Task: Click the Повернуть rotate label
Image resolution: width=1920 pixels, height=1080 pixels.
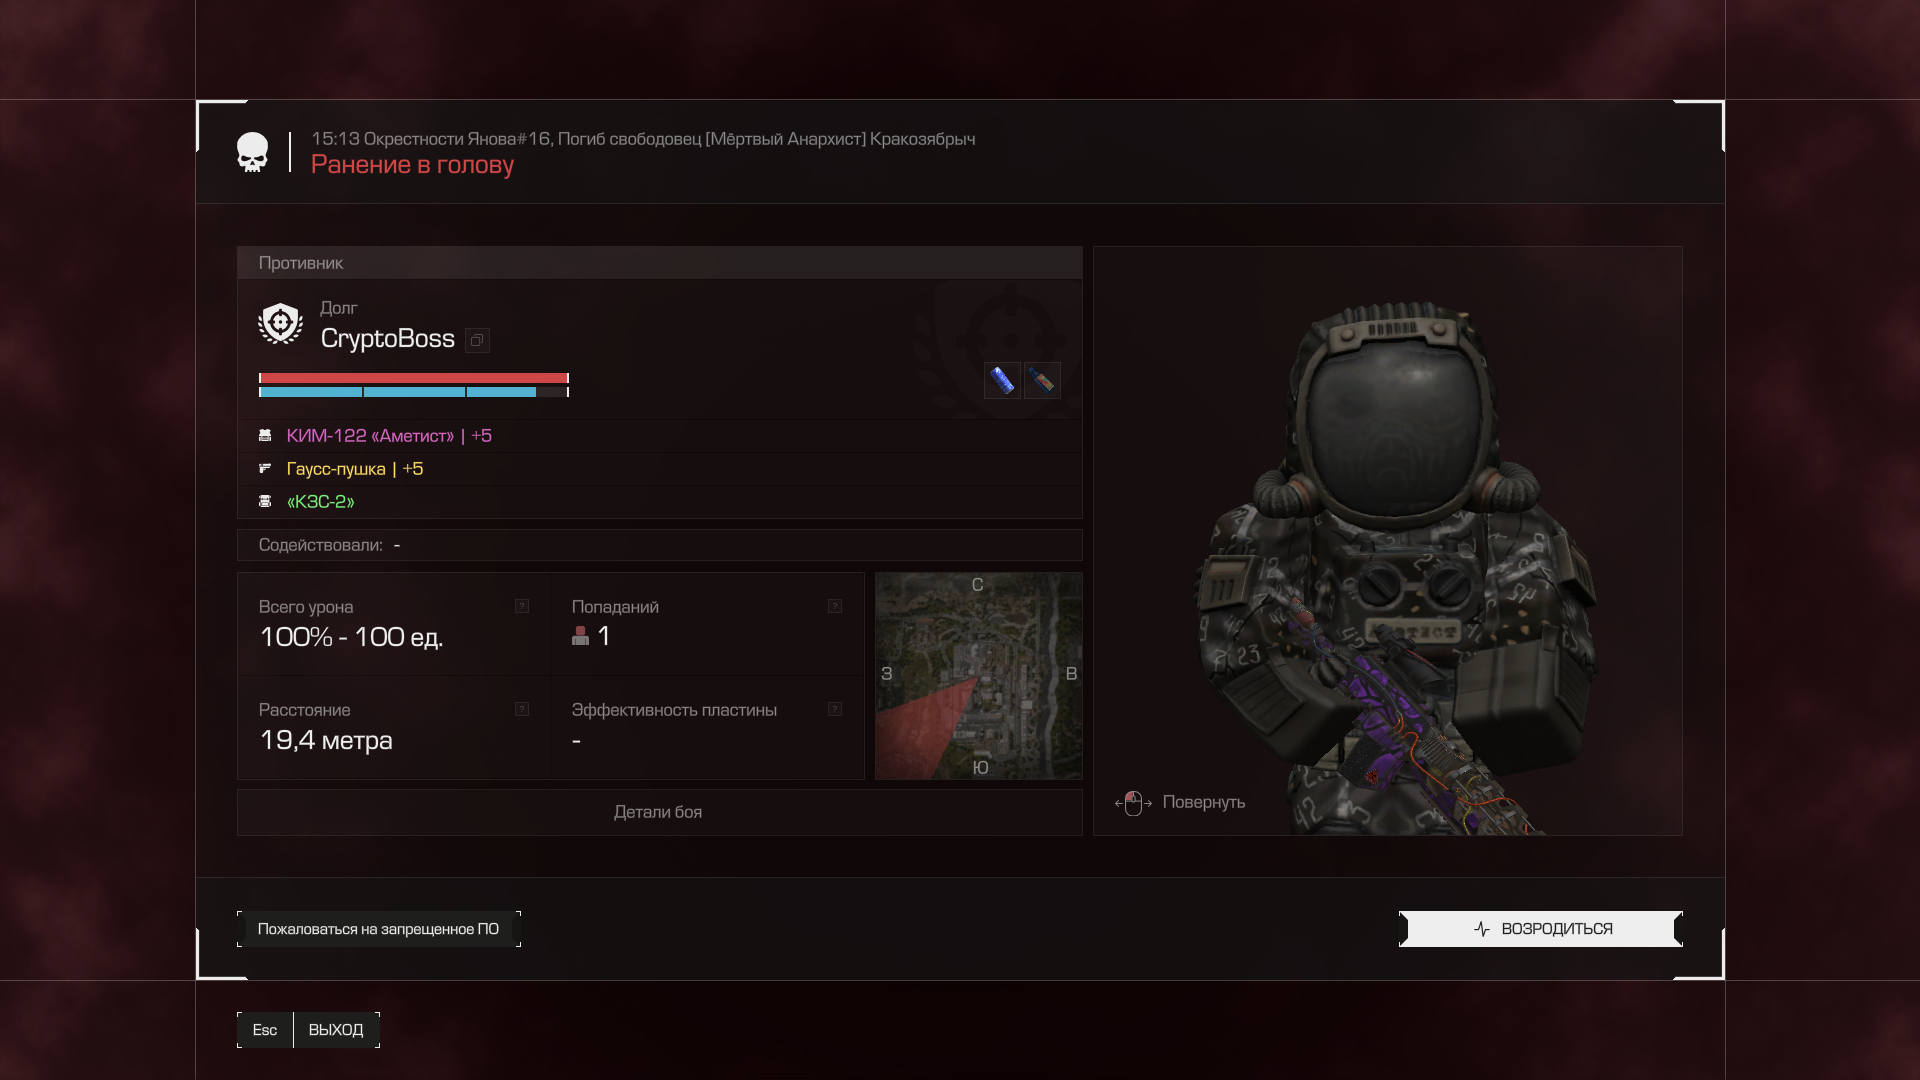Action: point(1204,802)
